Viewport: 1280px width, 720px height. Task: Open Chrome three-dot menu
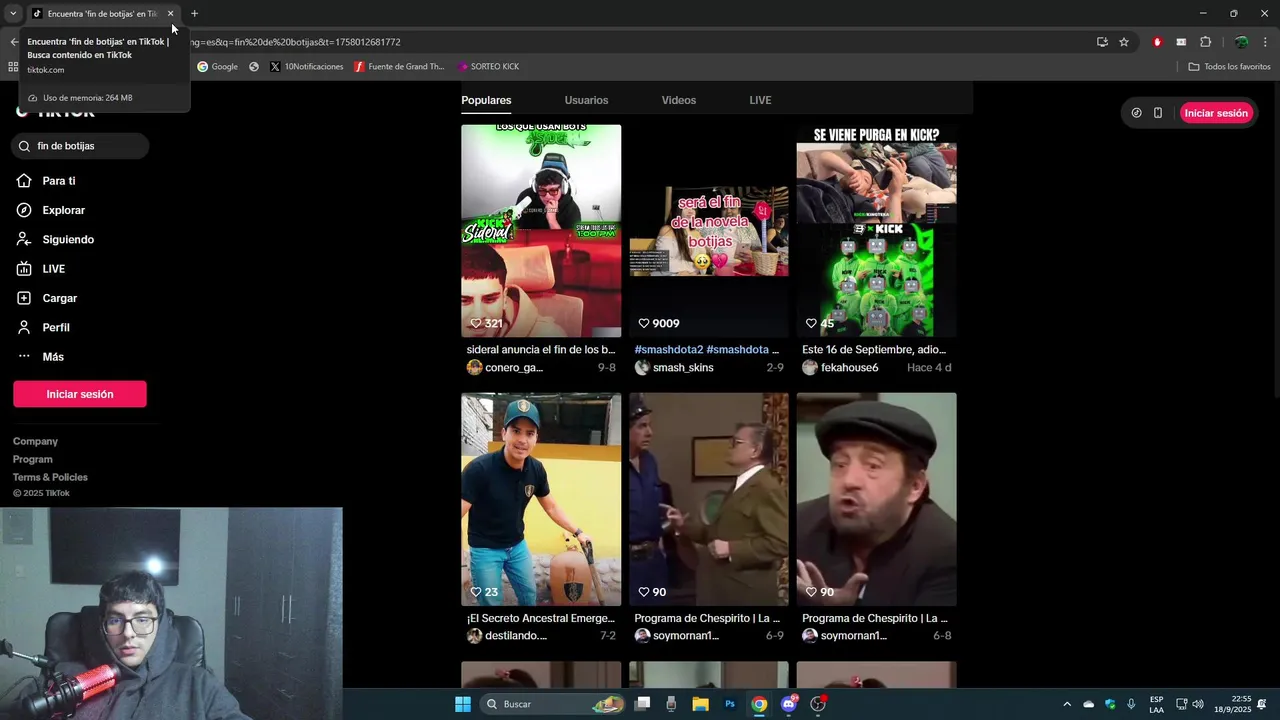pyautogui.click(x=1265, y=42)
